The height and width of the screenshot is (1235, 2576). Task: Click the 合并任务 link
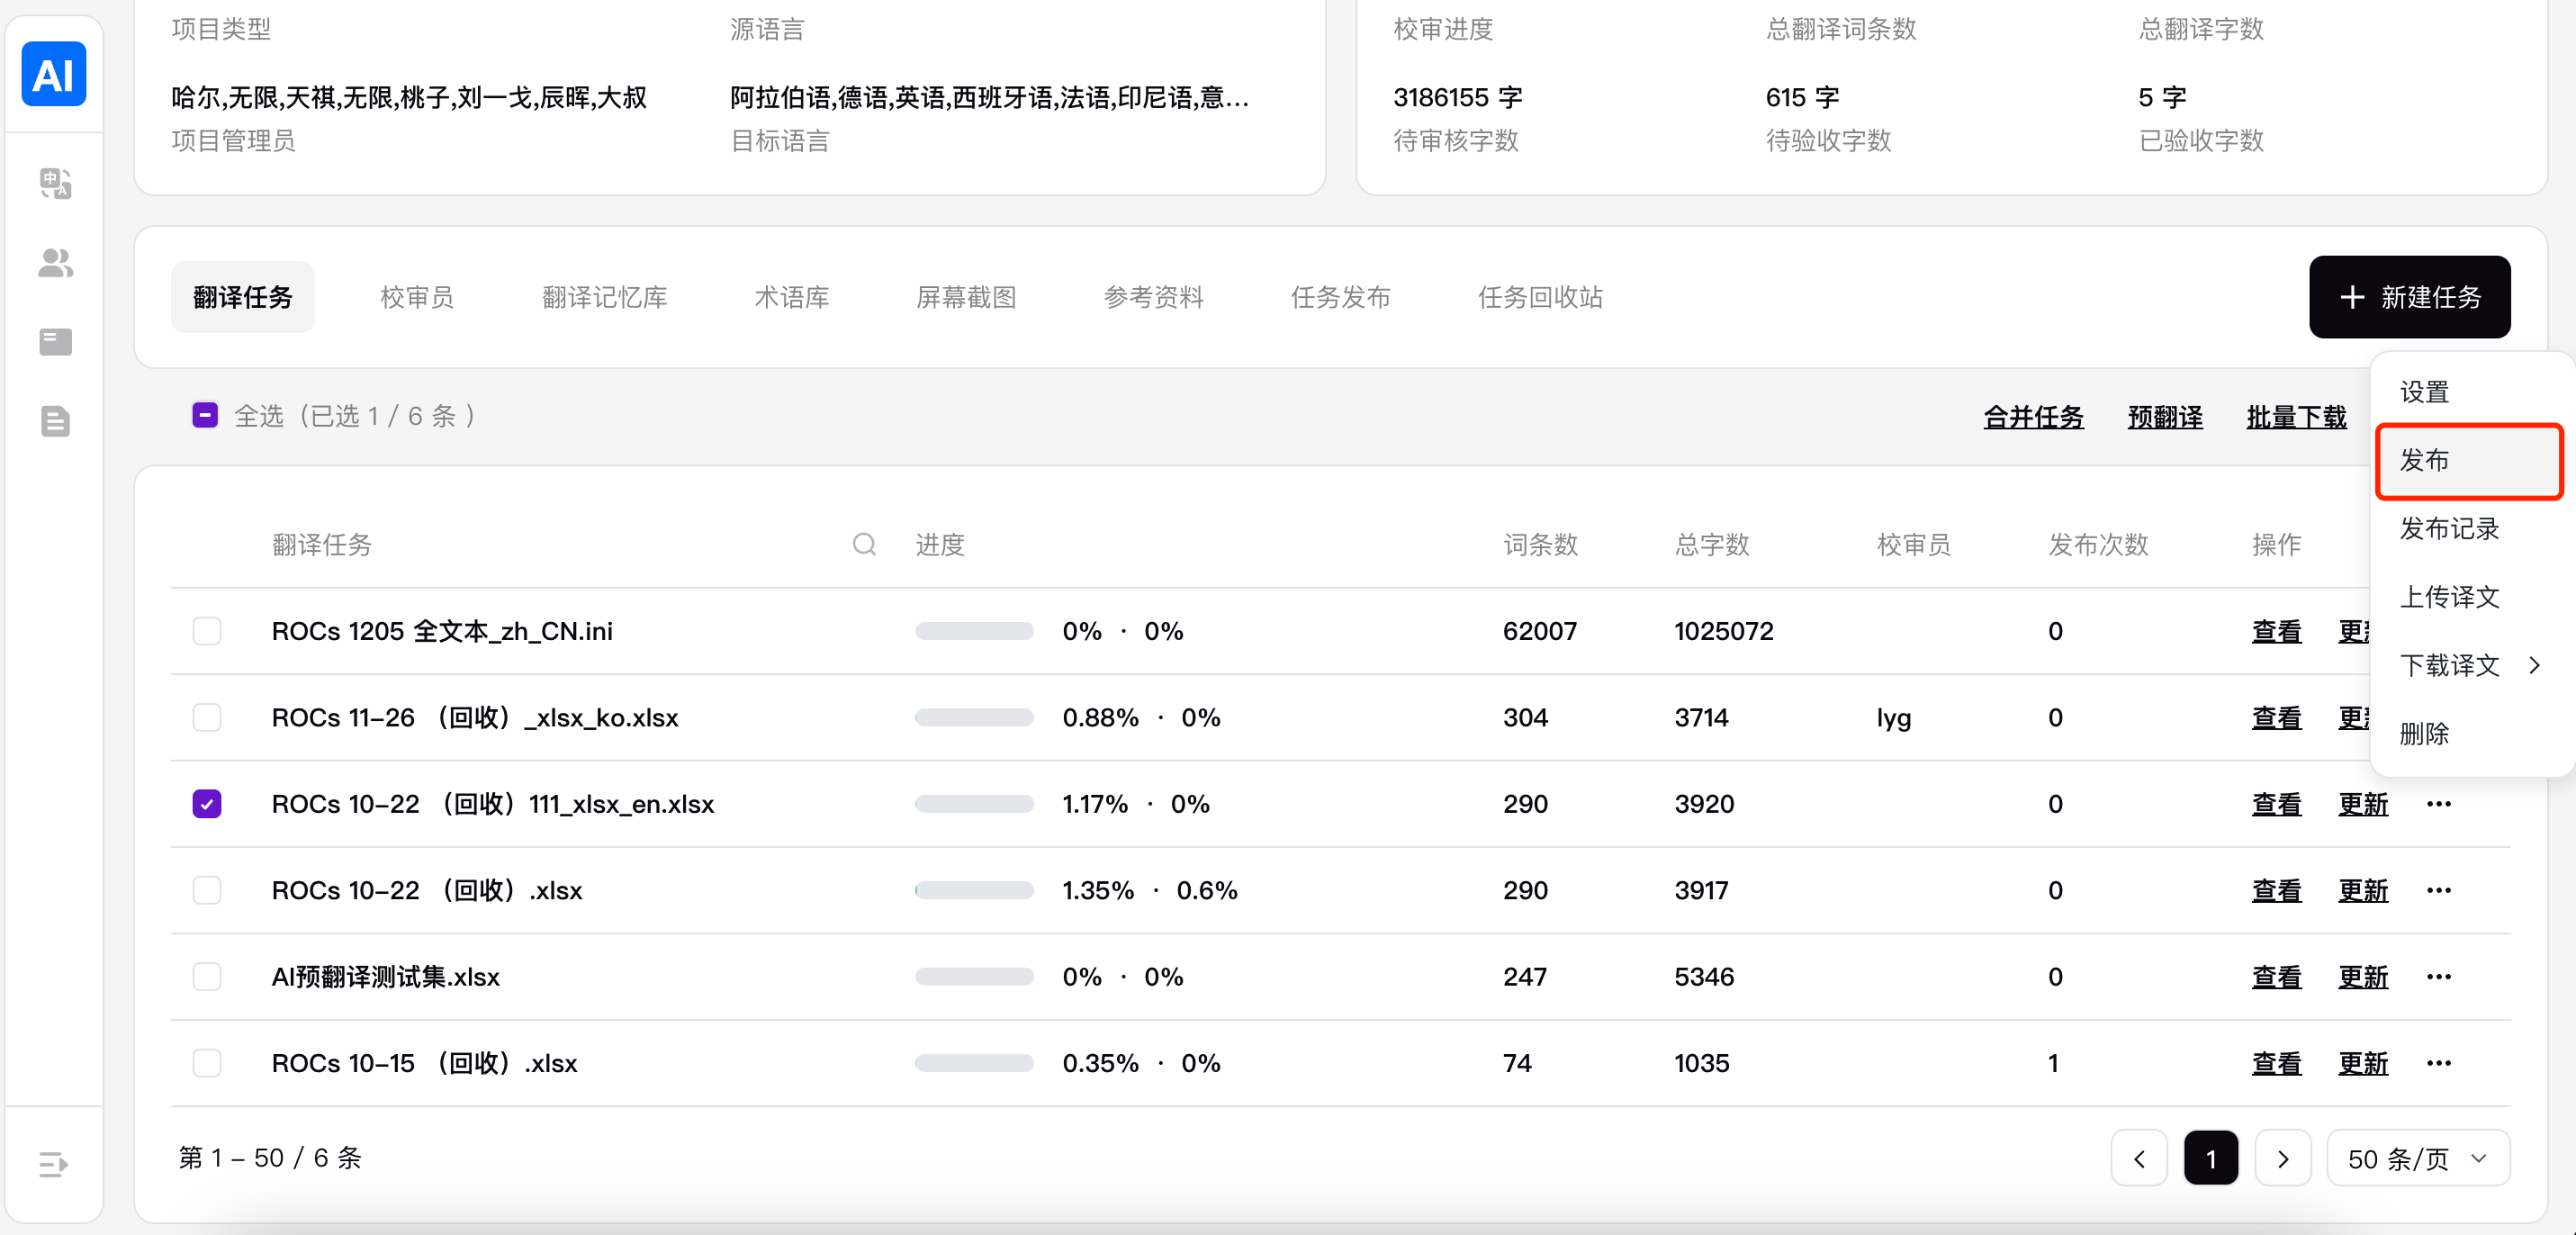tap(2033, 417)
